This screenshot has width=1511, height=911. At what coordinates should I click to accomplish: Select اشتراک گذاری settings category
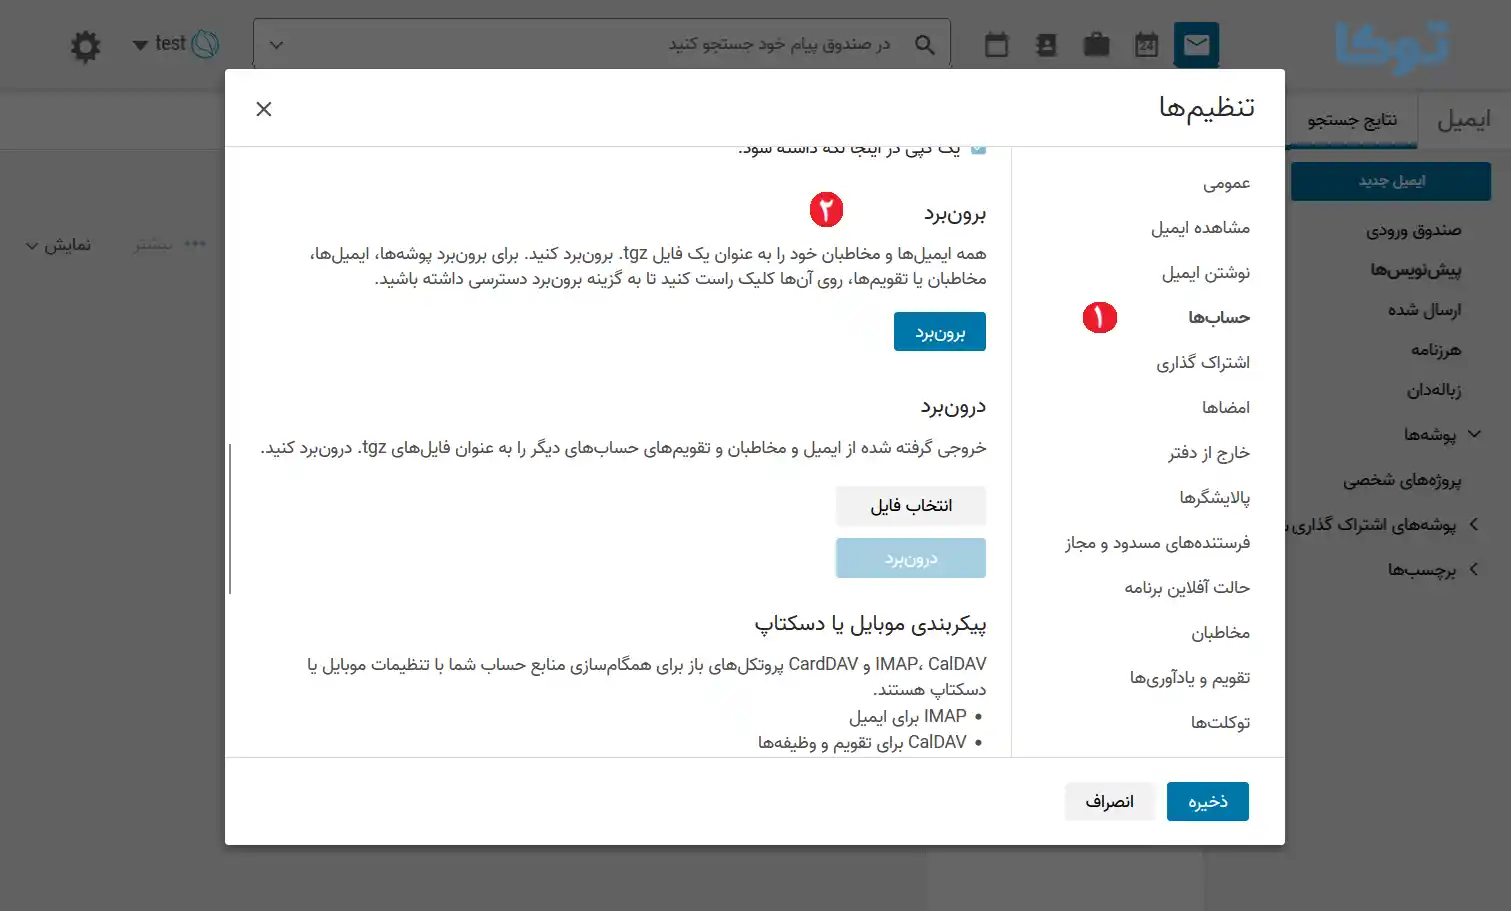point(1203,363)
